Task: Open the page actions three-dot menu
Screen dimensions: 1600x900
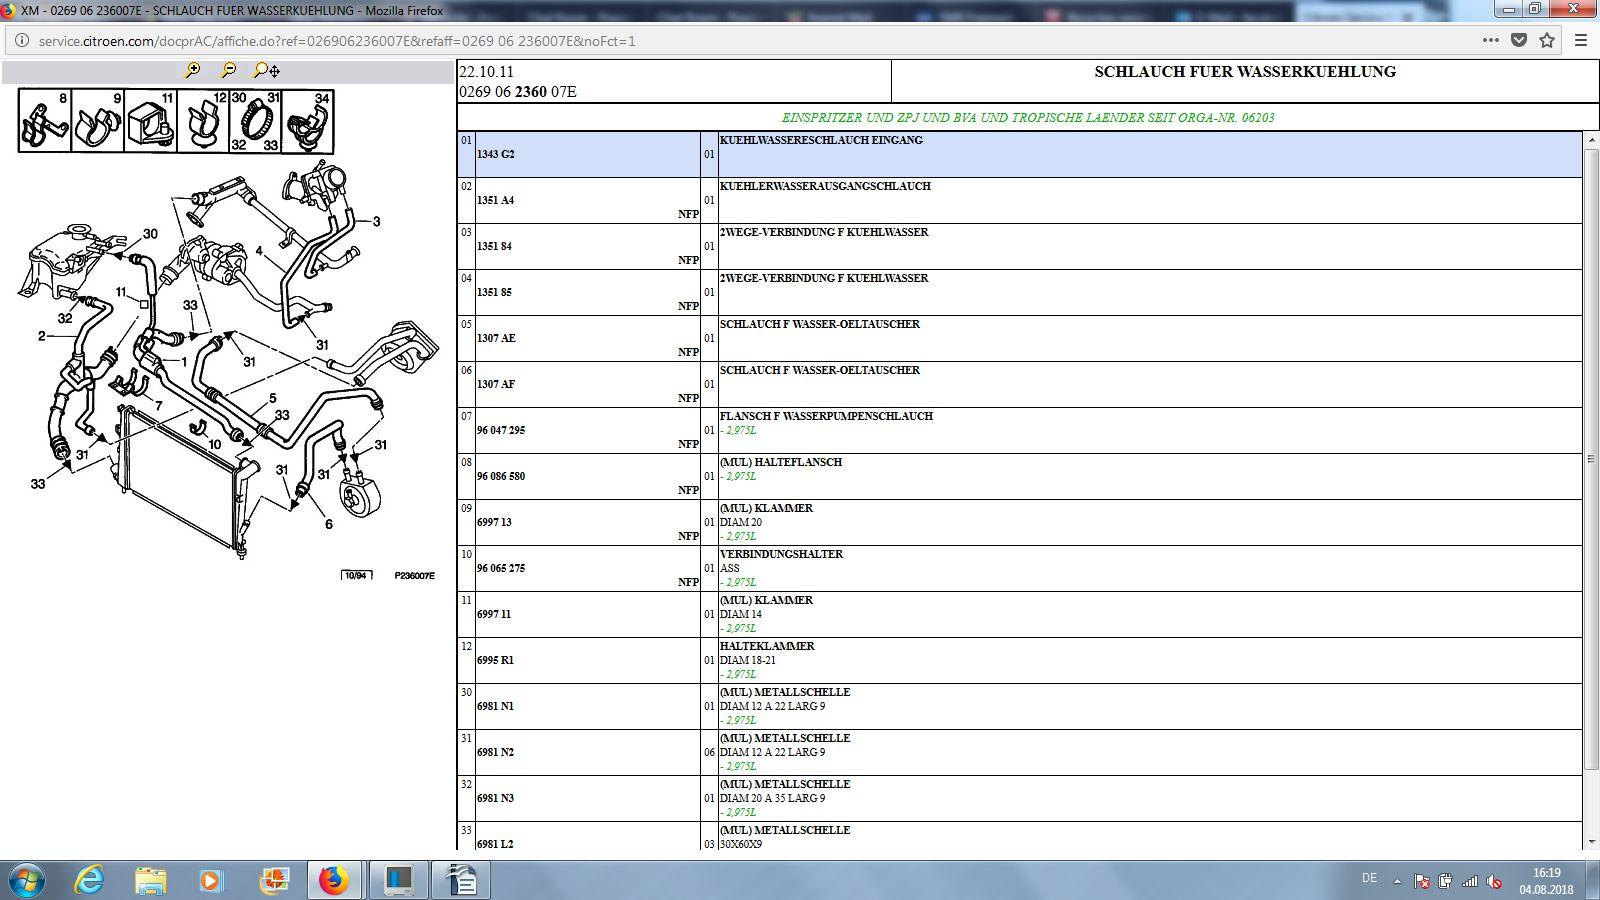Action: click(1490, 41)
